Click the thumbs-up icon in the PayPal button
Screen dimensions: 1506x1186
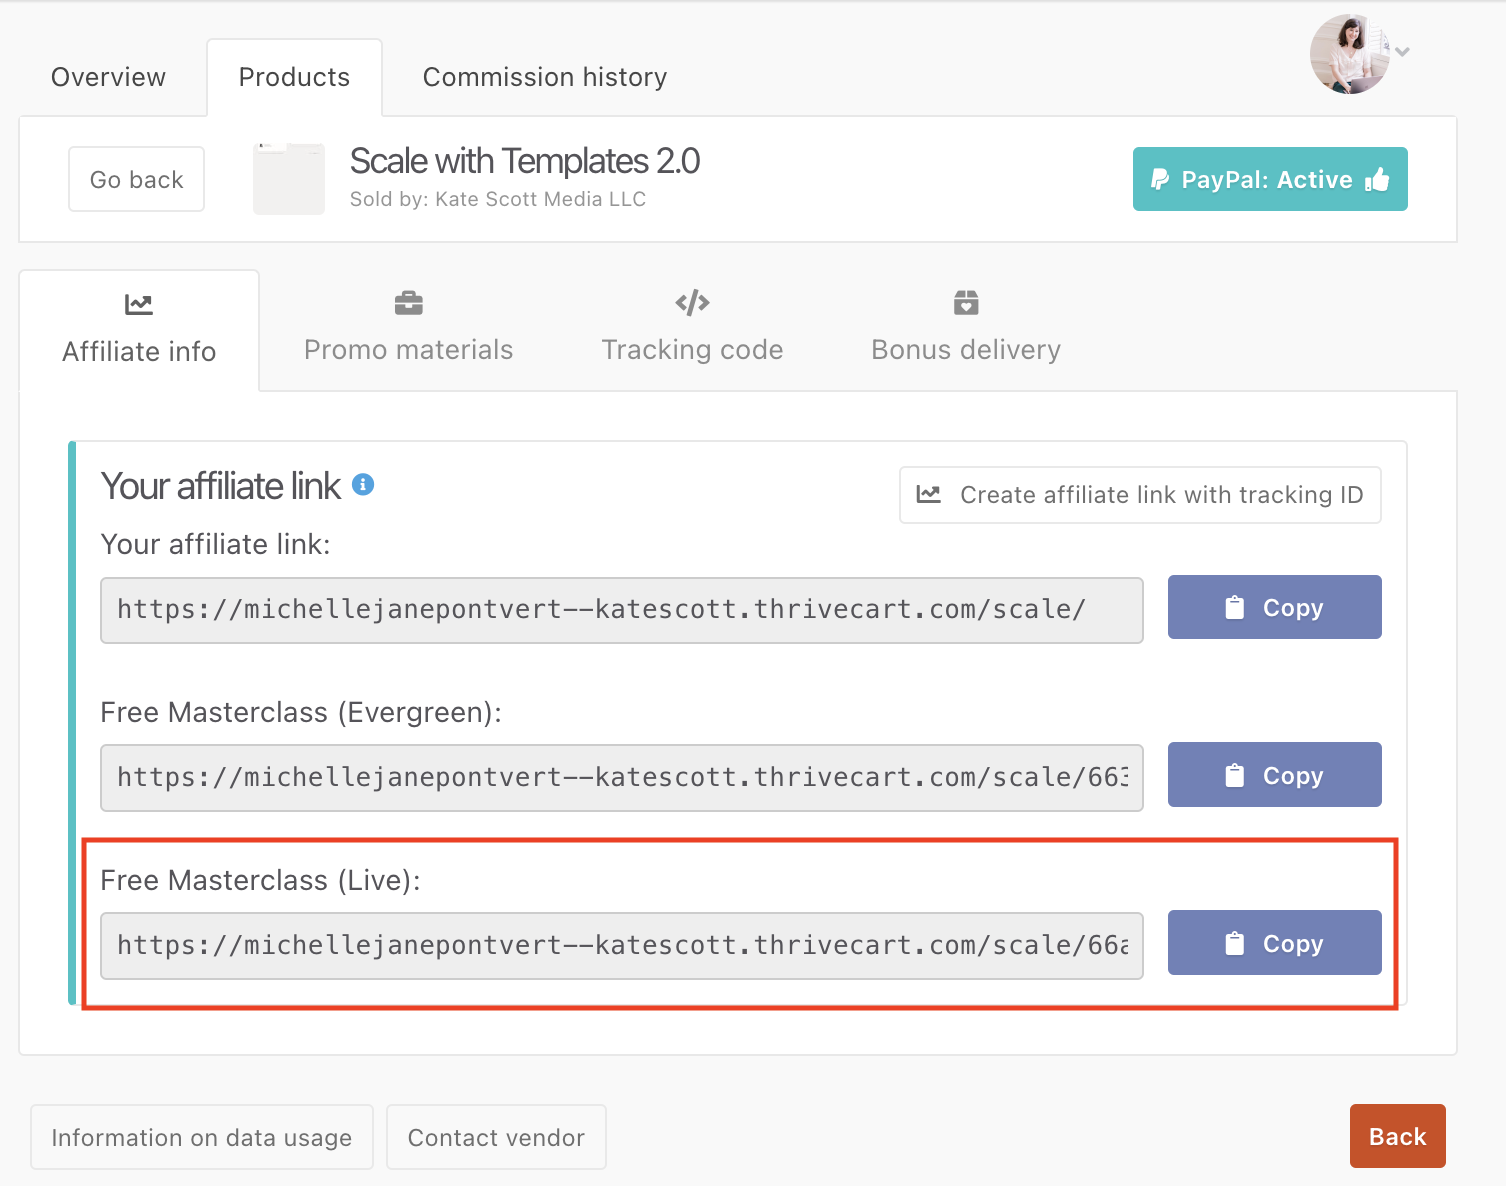(1378, 179)
